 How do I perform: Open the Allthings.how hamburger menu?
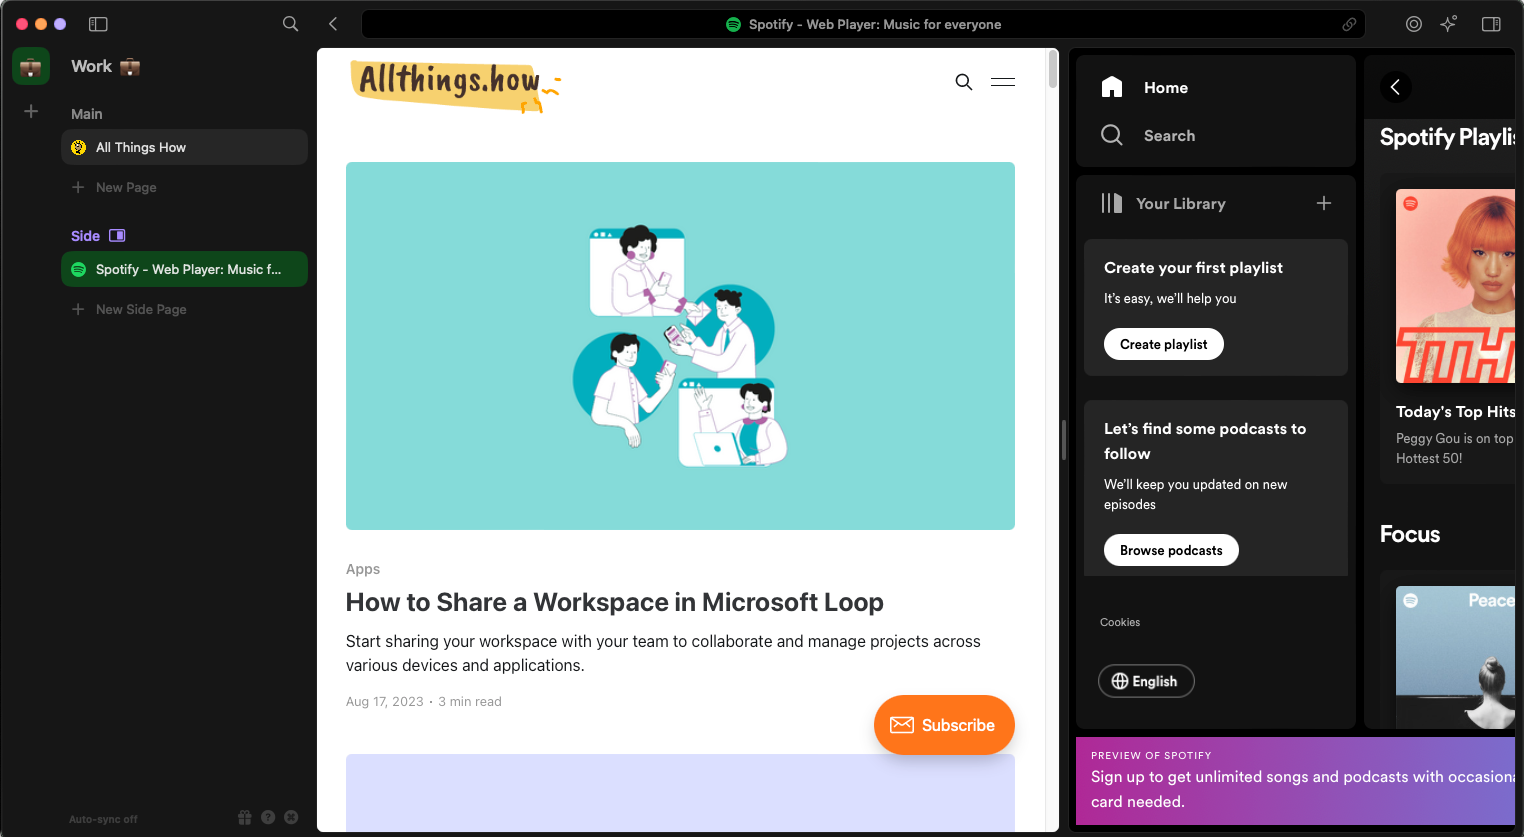click(x=1003, y=82)
